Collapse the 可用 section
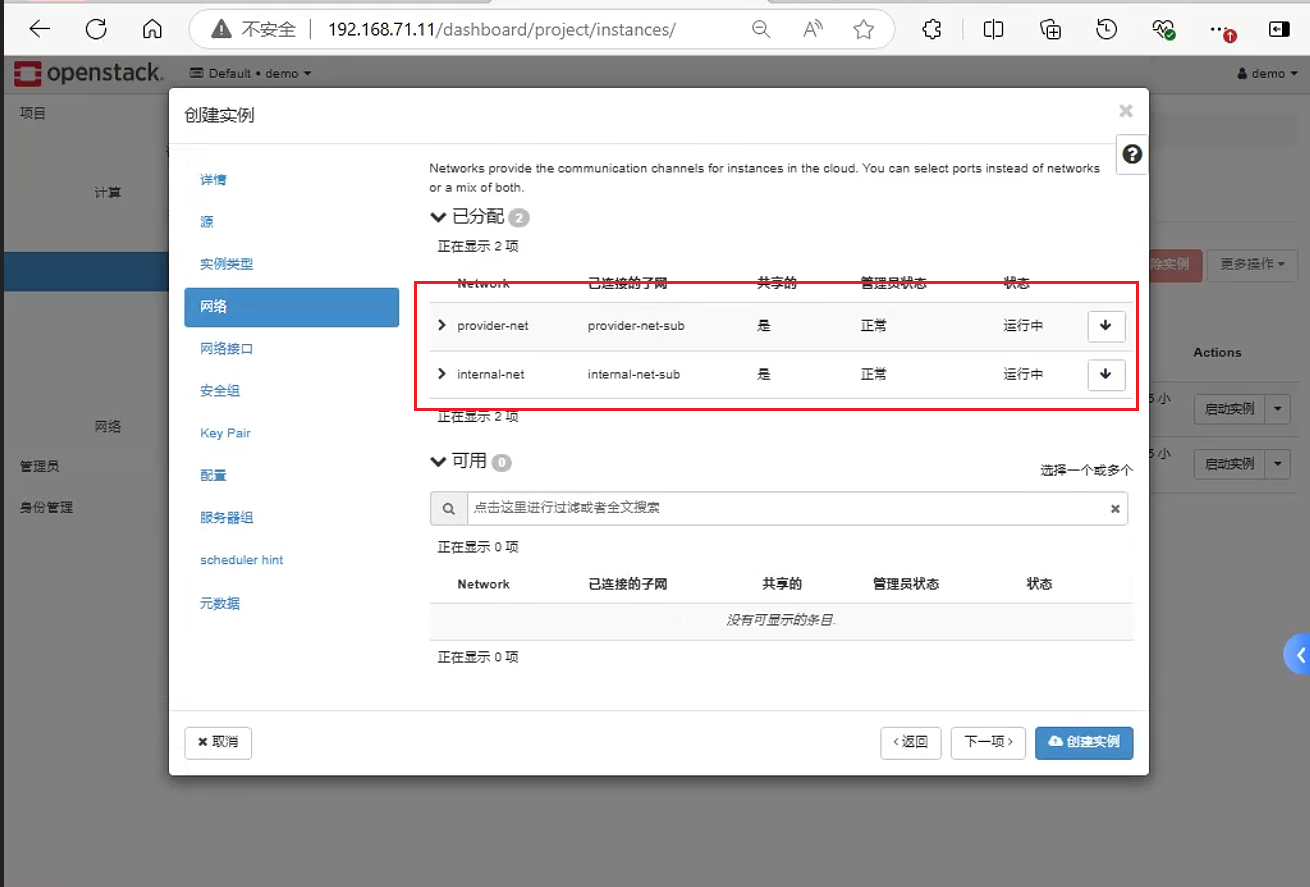The width and height of the screenshot is (1310, 887). 437,461
